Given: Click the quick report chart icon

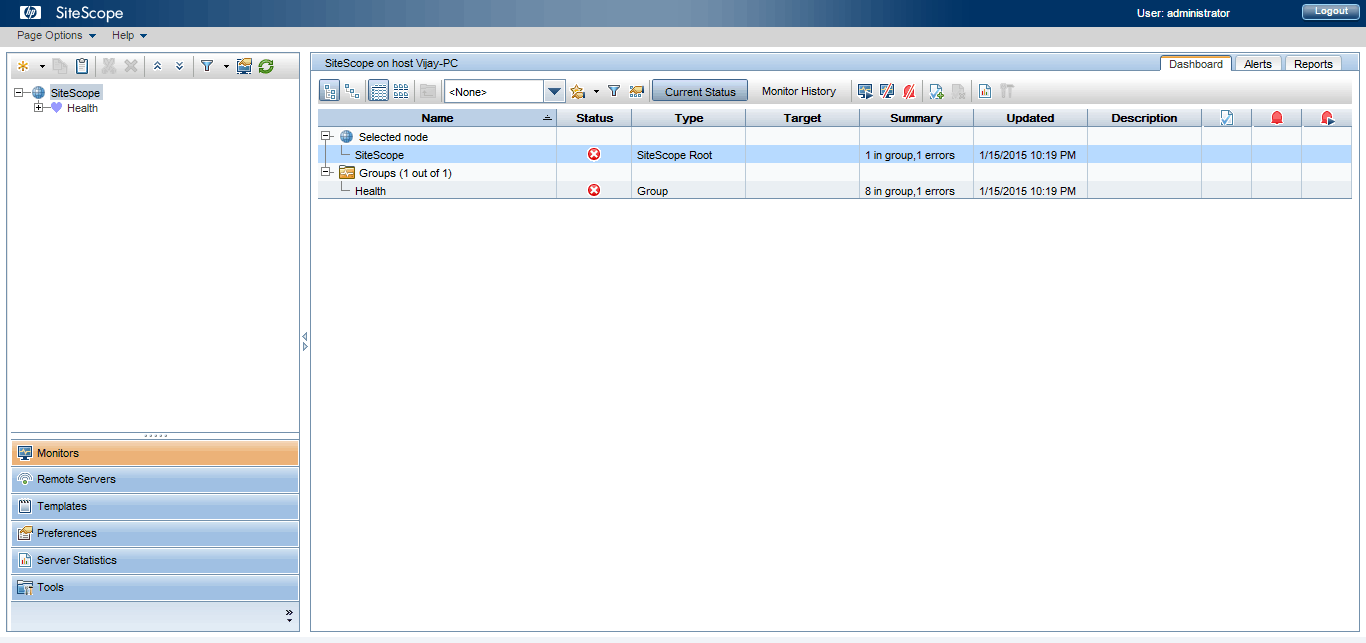Looking at the screenshot, I should [985, 91].
